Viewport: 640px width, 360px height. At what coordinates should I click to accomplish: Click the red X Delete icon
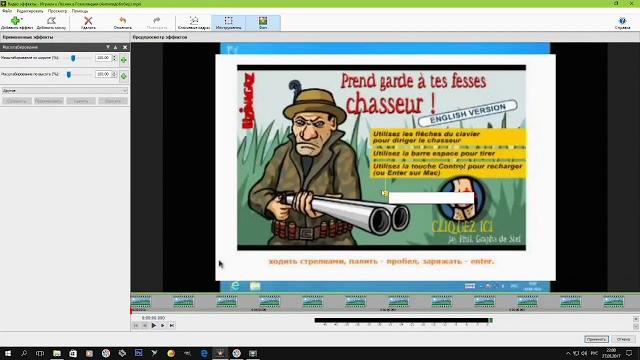click(88, 20)
